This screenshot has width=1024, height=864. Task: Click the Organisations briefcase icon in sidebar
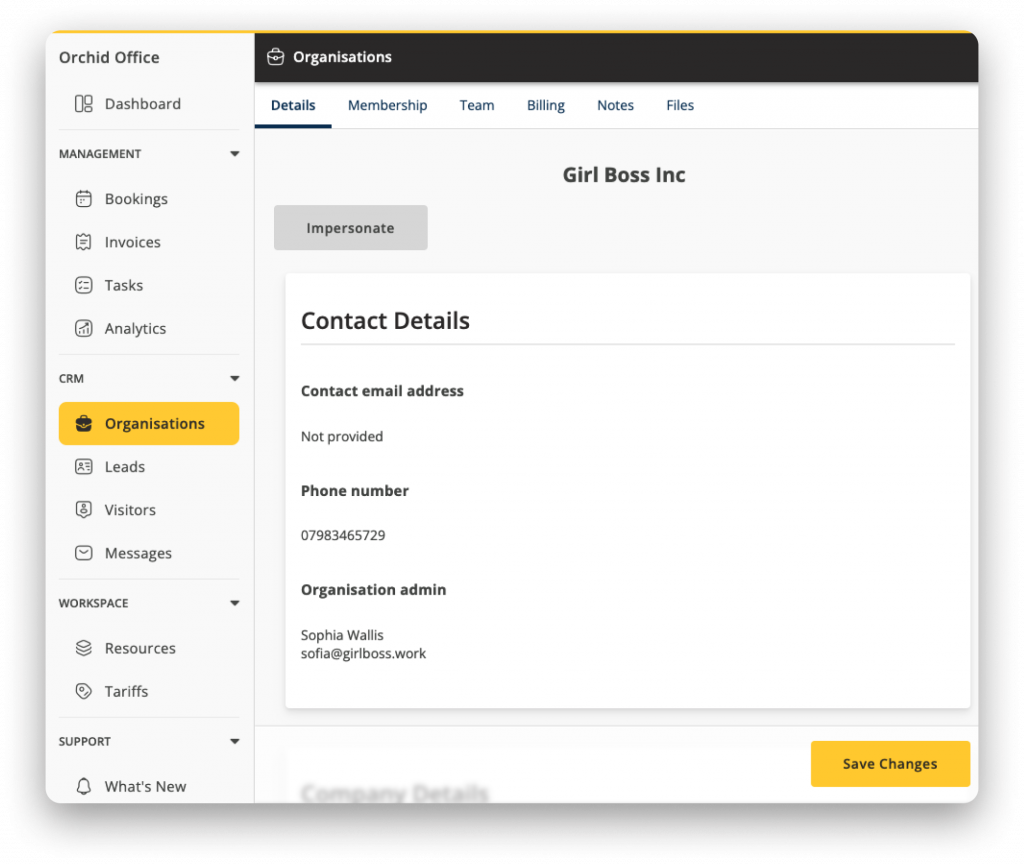pos(84,424)
